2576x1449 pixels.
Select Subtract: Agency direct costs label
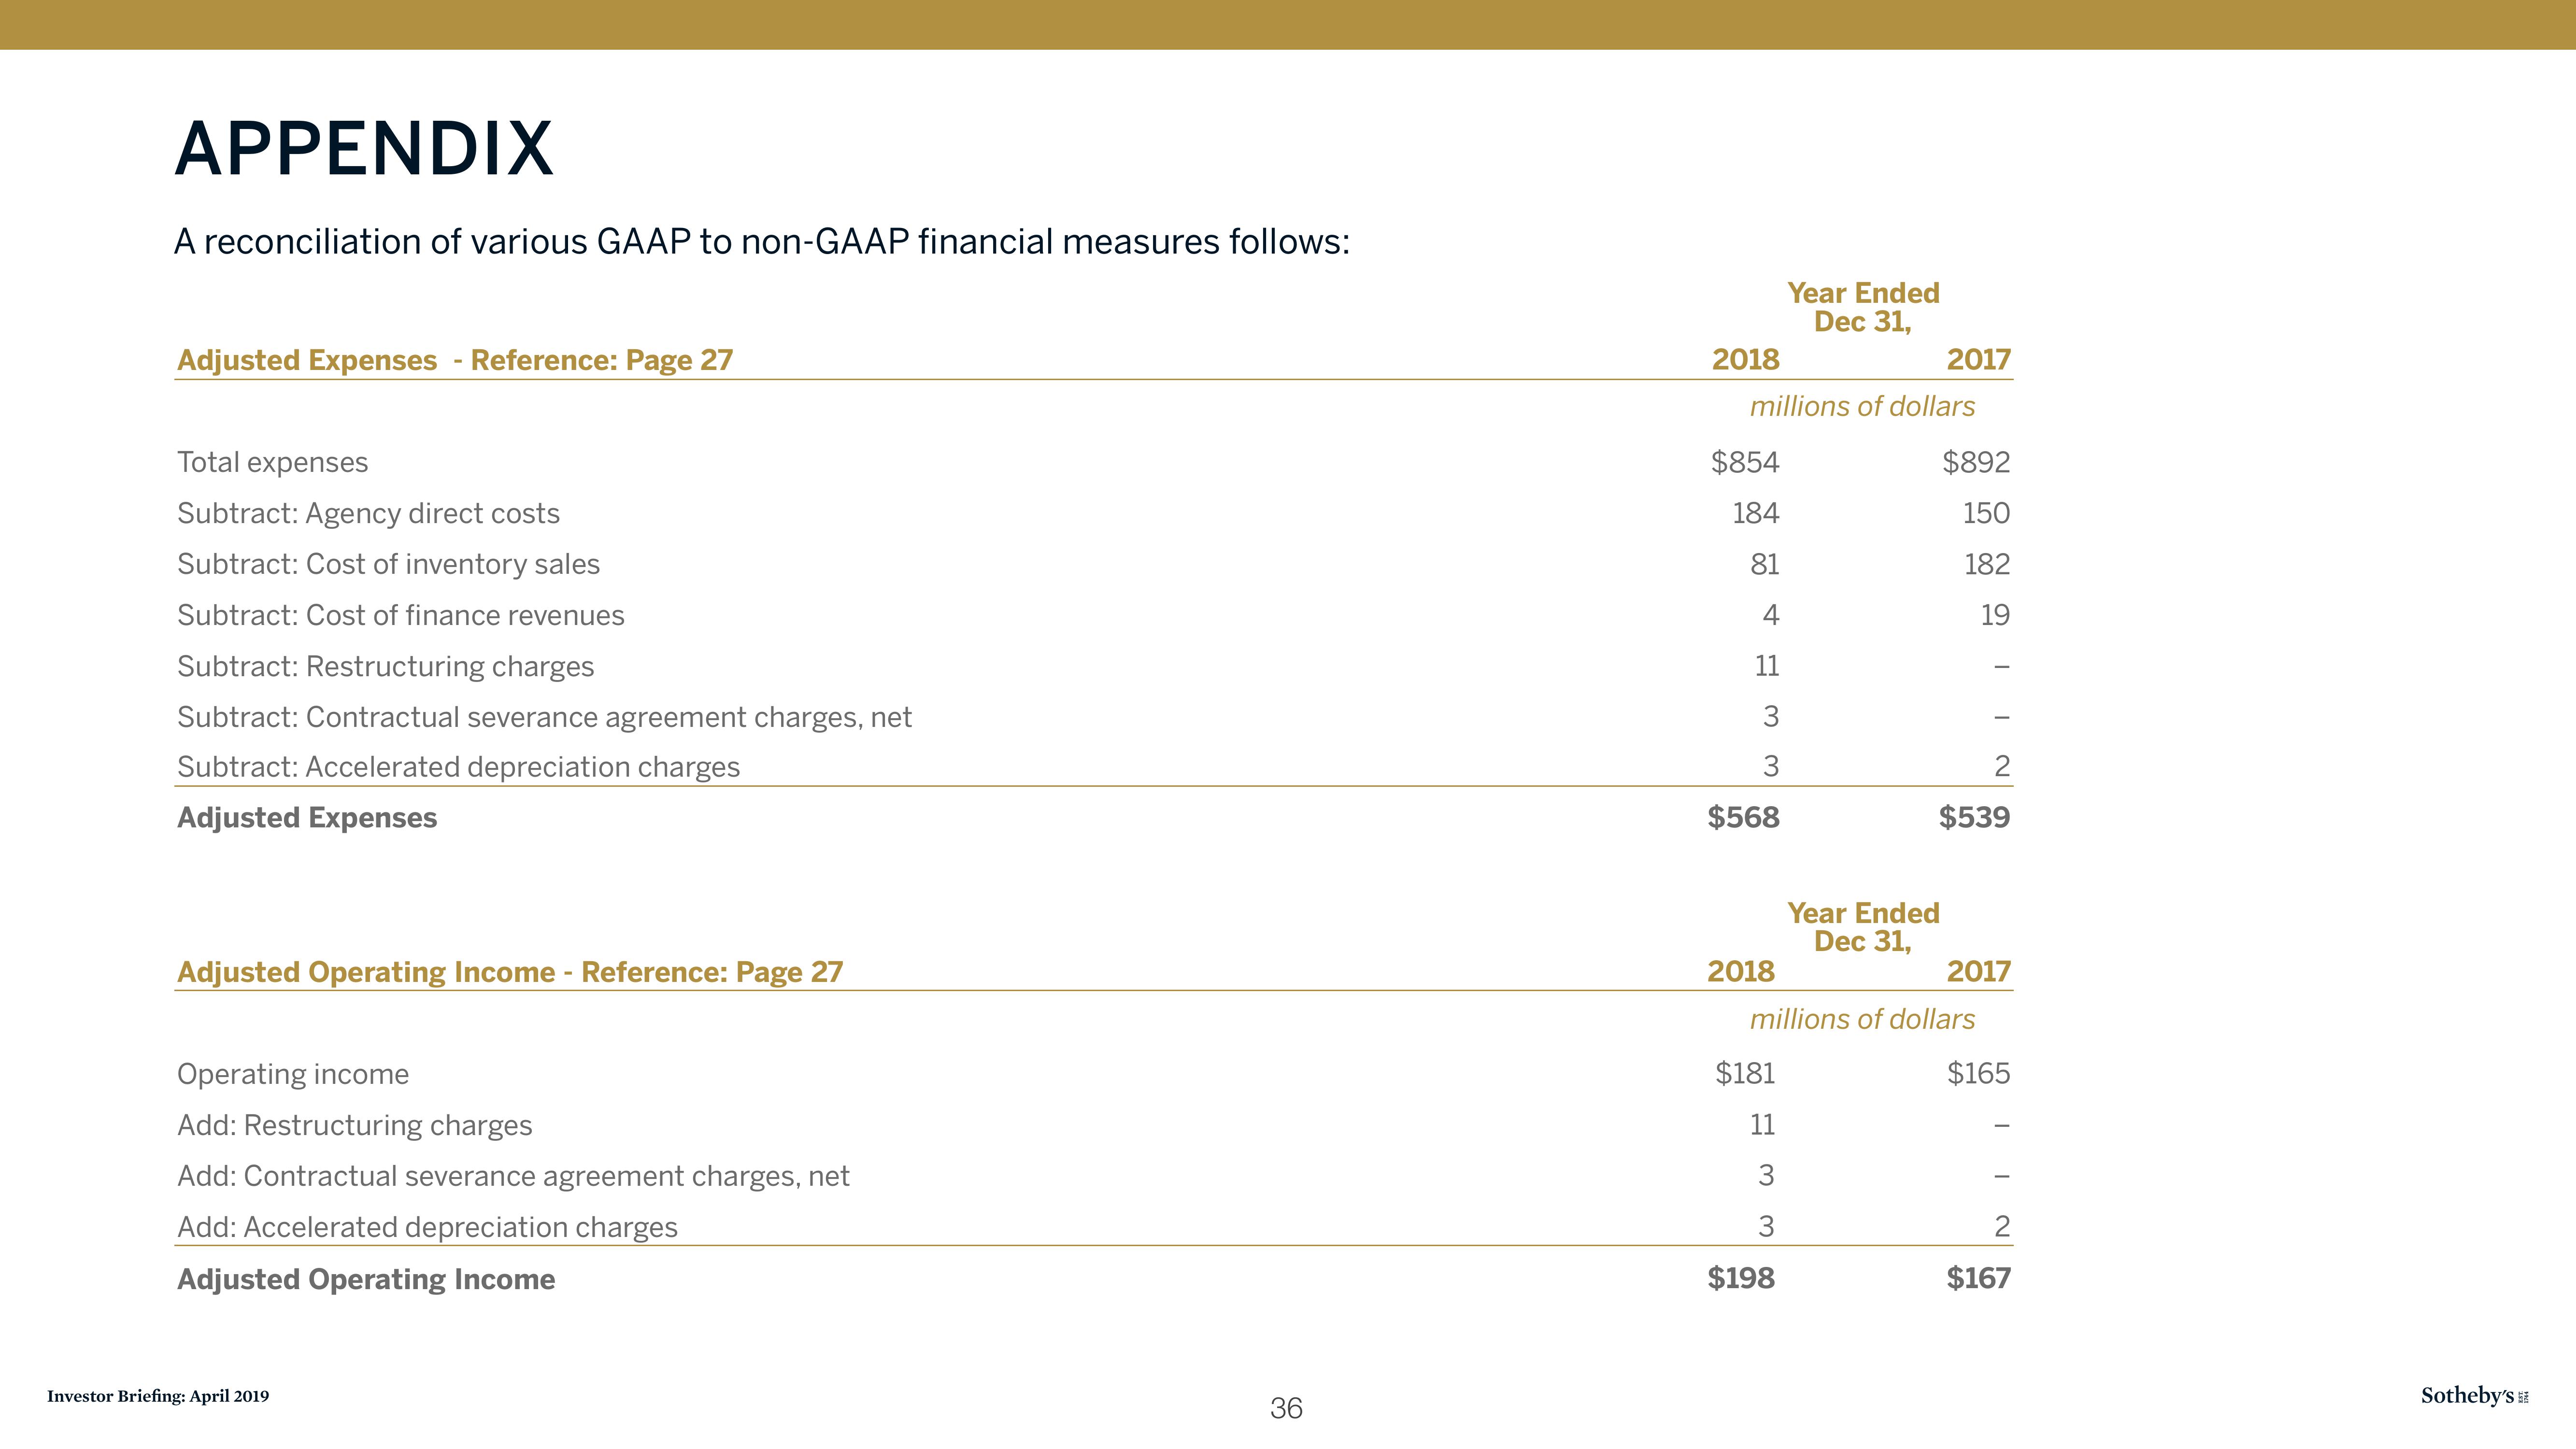[x=368, y=513]
